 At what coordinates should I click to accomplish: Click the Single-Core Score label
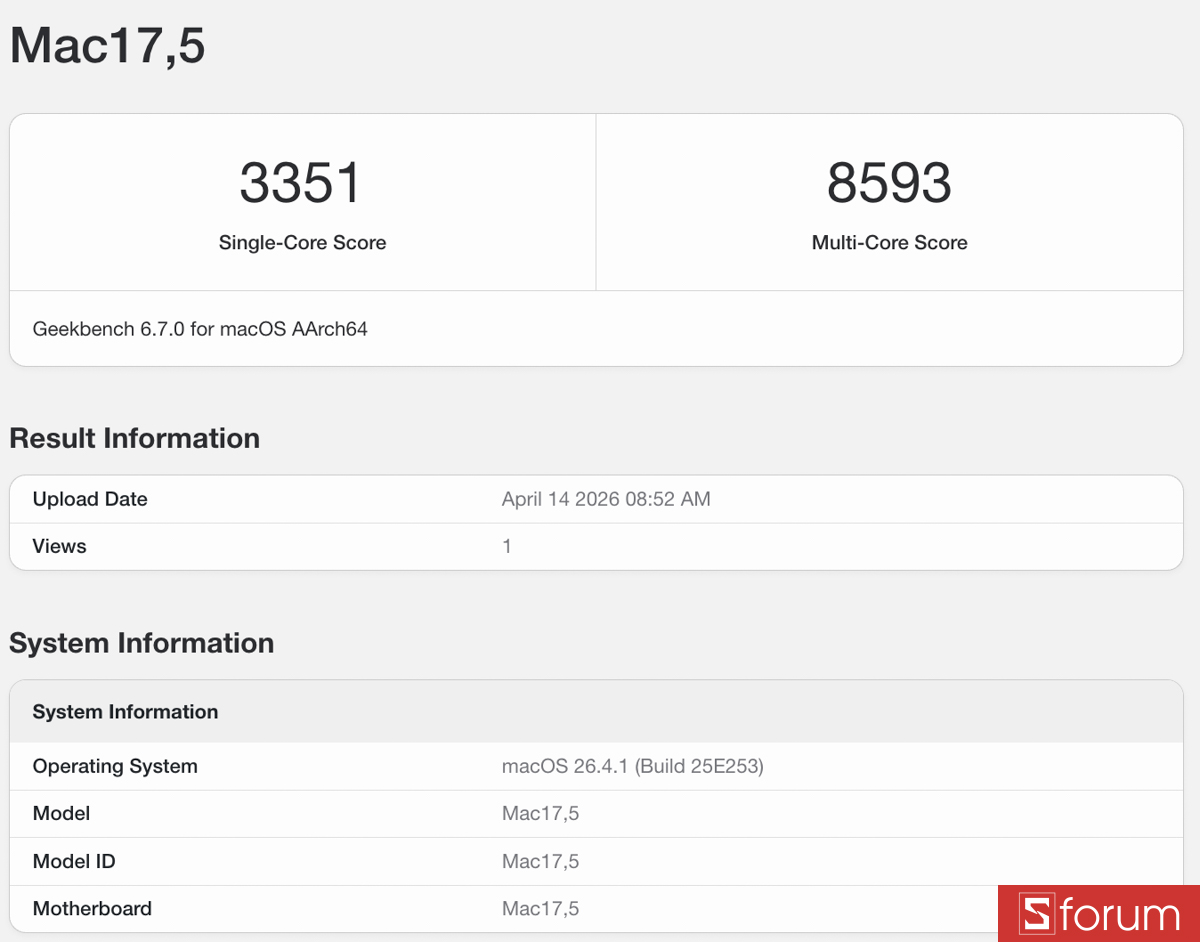(x=302, y=242)
